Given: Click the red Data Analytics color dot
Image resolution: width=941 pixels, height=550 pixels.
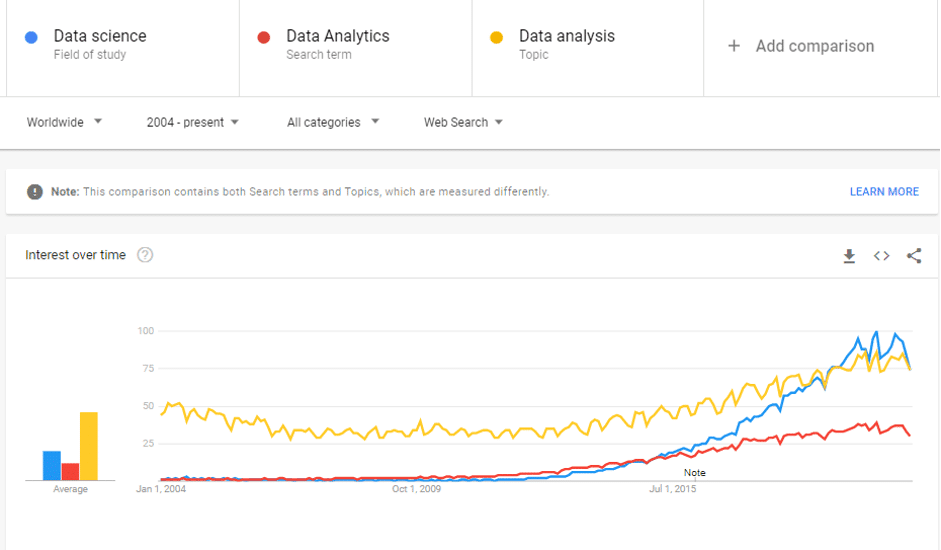Looking at the screenshot, I should 264,38.
